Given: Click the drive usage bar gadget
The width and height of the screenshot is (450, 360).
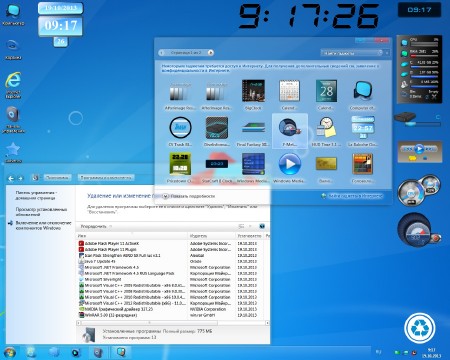Looking at the screenshot, I should pyautogui.click(x=423, y=124).
